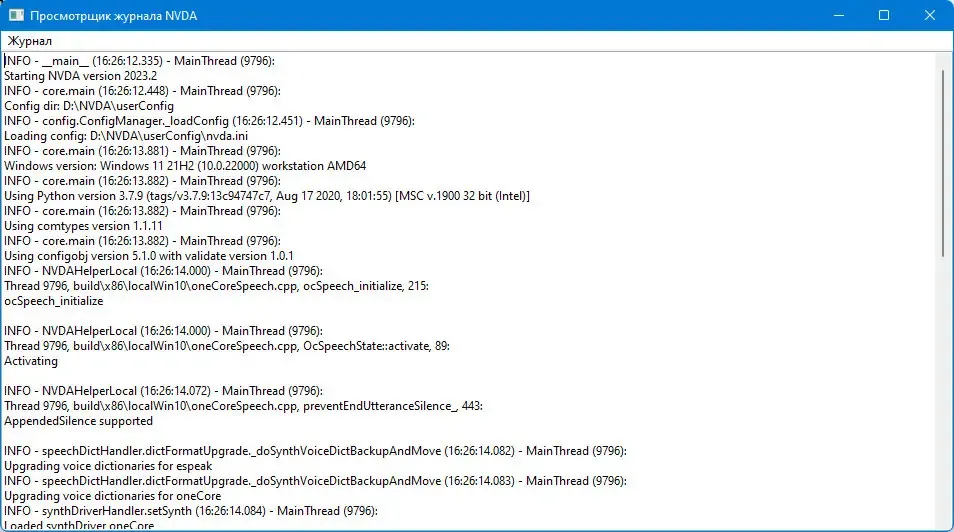
Task: Click the 'synthDriverHandler.setSynth' log line
Action: point(190,511)
